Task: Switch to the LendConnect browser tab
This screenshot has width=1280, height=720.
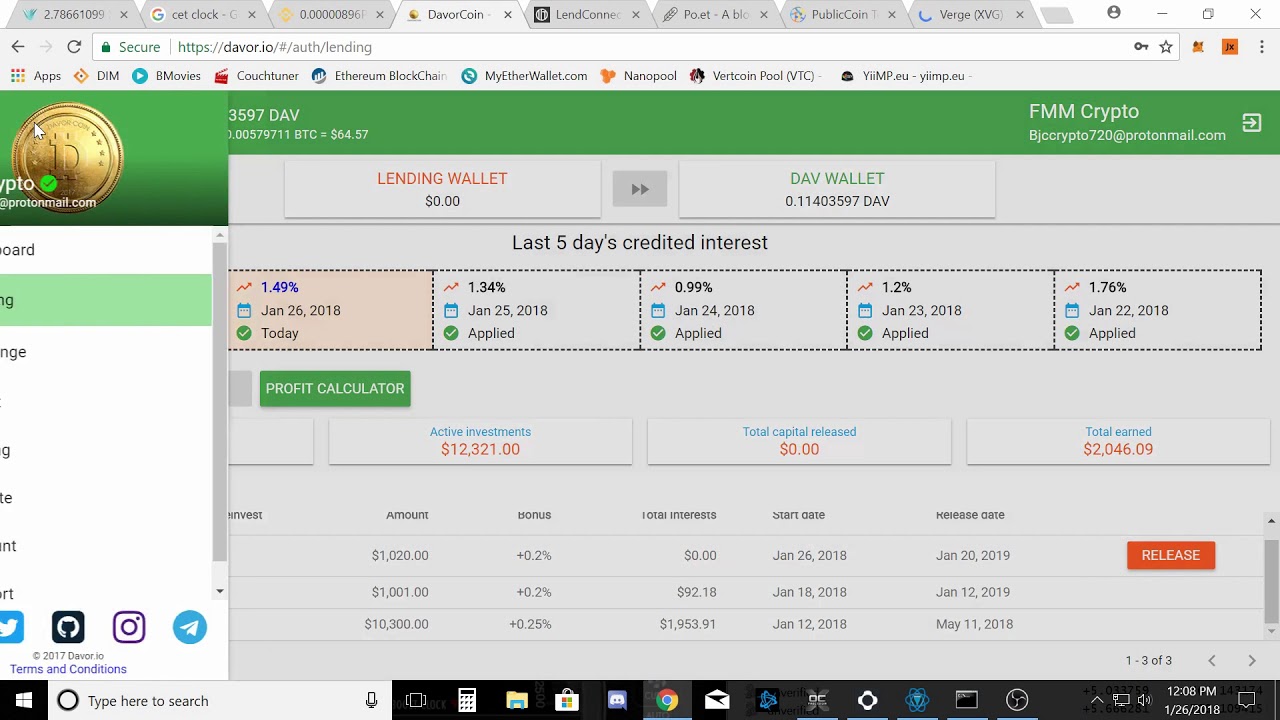Action: [x=588, y=15]
